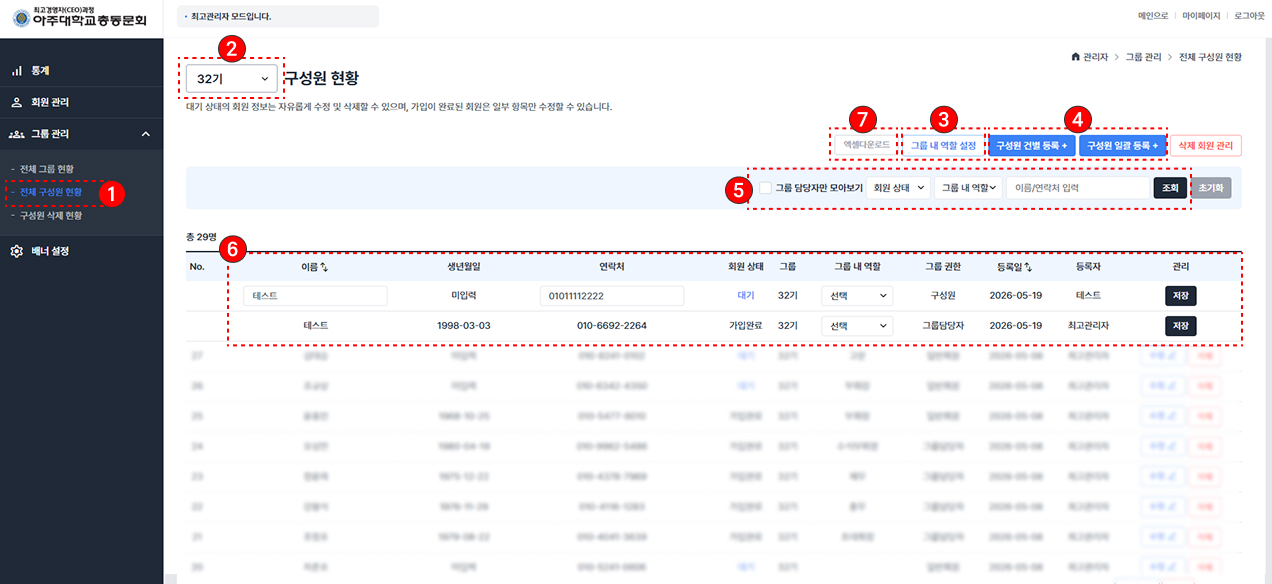Focus the 이름/연락처 입력 search field
Image resolution: width=1272 pixels, height=584 pixels.
point(1078,187)
